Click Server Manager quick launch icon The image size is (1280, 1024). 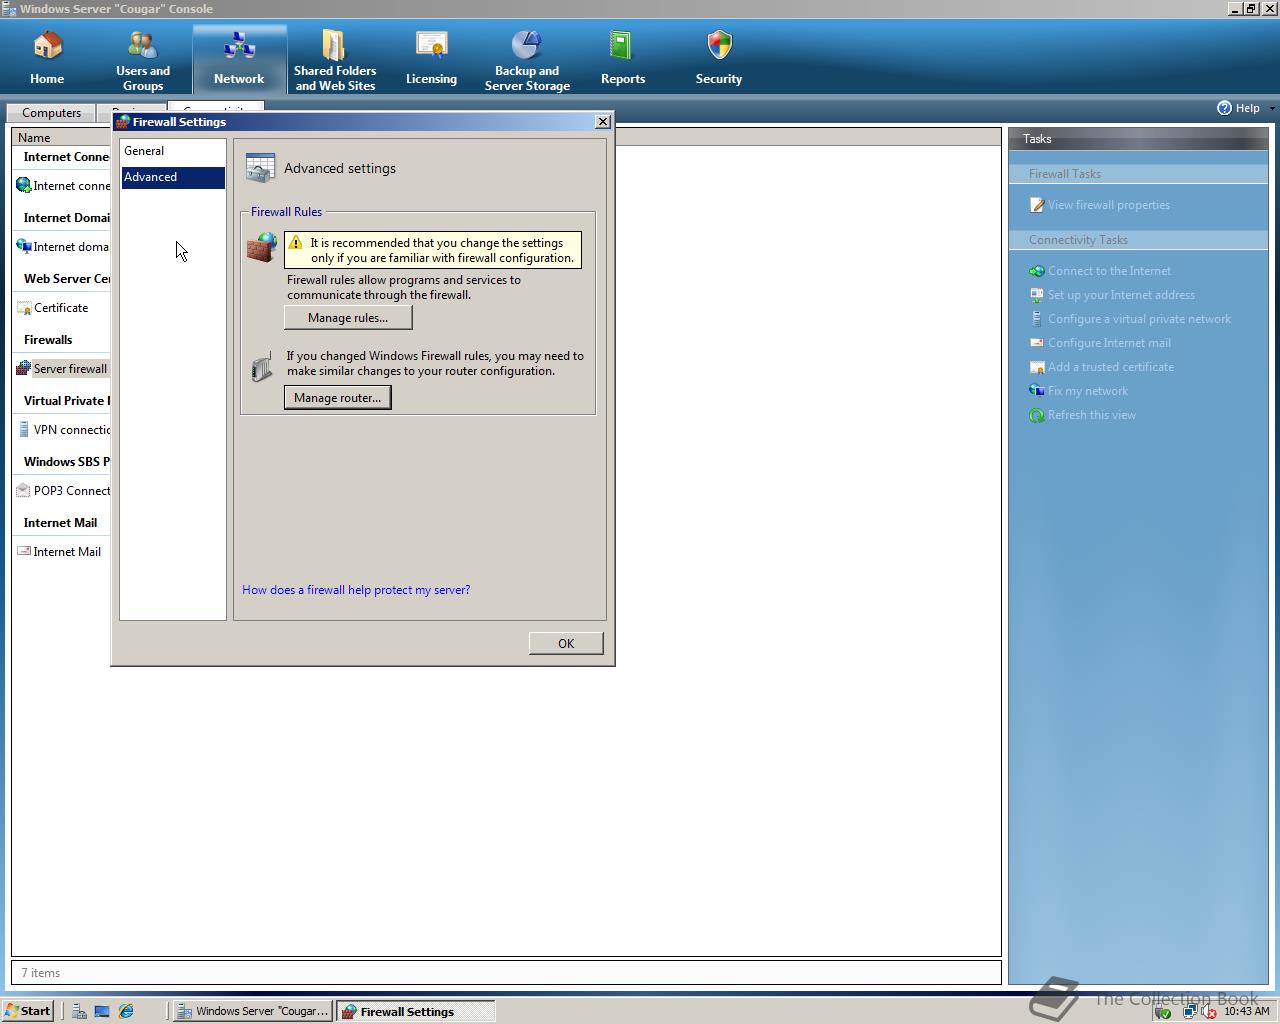click(78, 1011)
